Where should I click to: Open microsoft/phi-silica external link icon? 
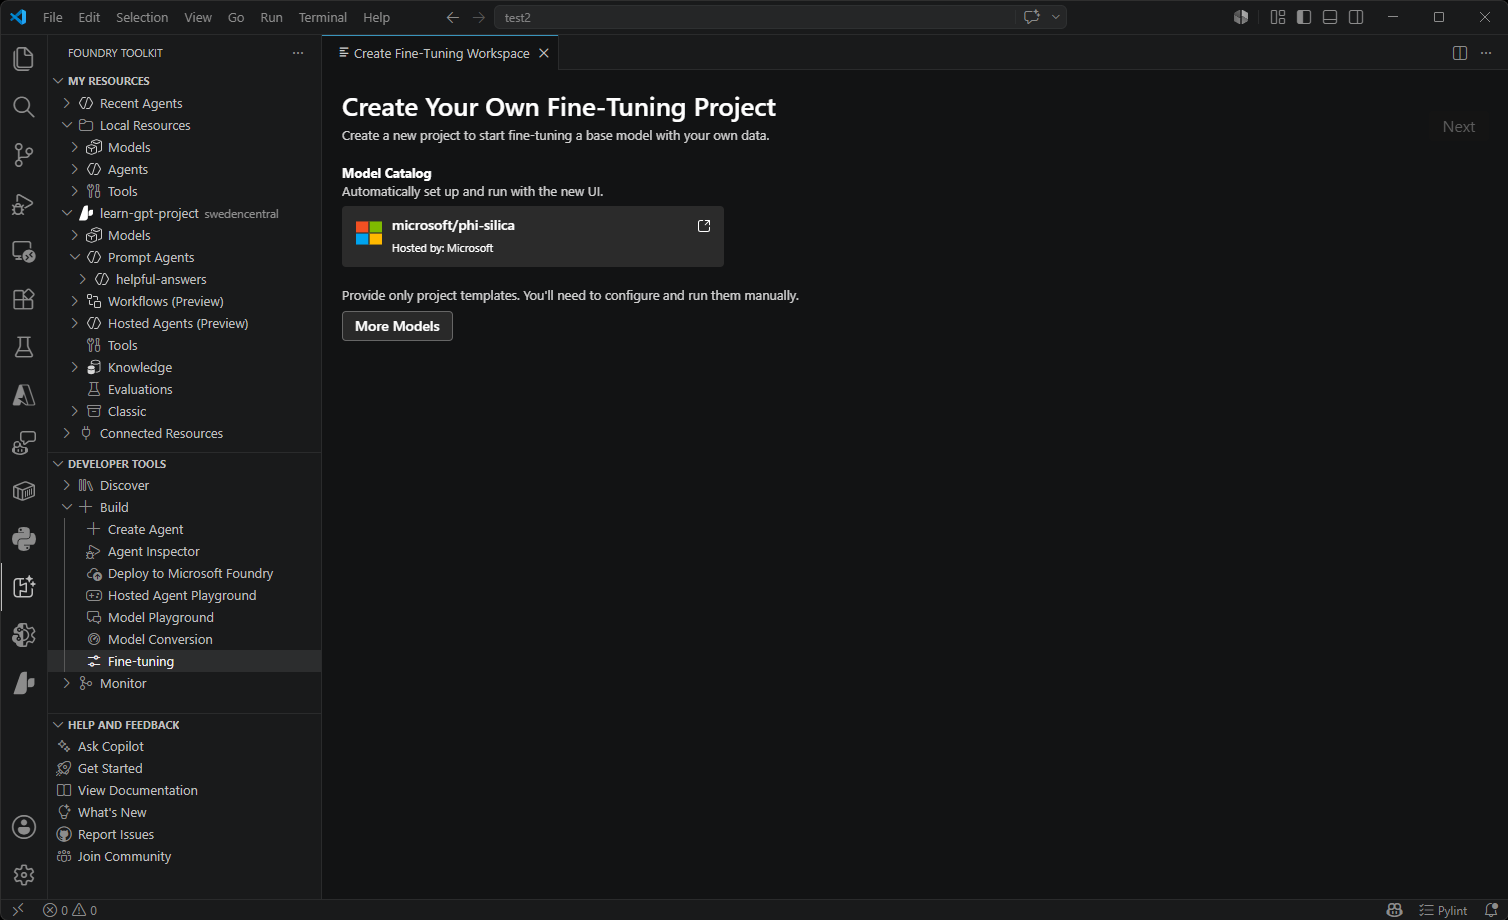pos(704,226)
